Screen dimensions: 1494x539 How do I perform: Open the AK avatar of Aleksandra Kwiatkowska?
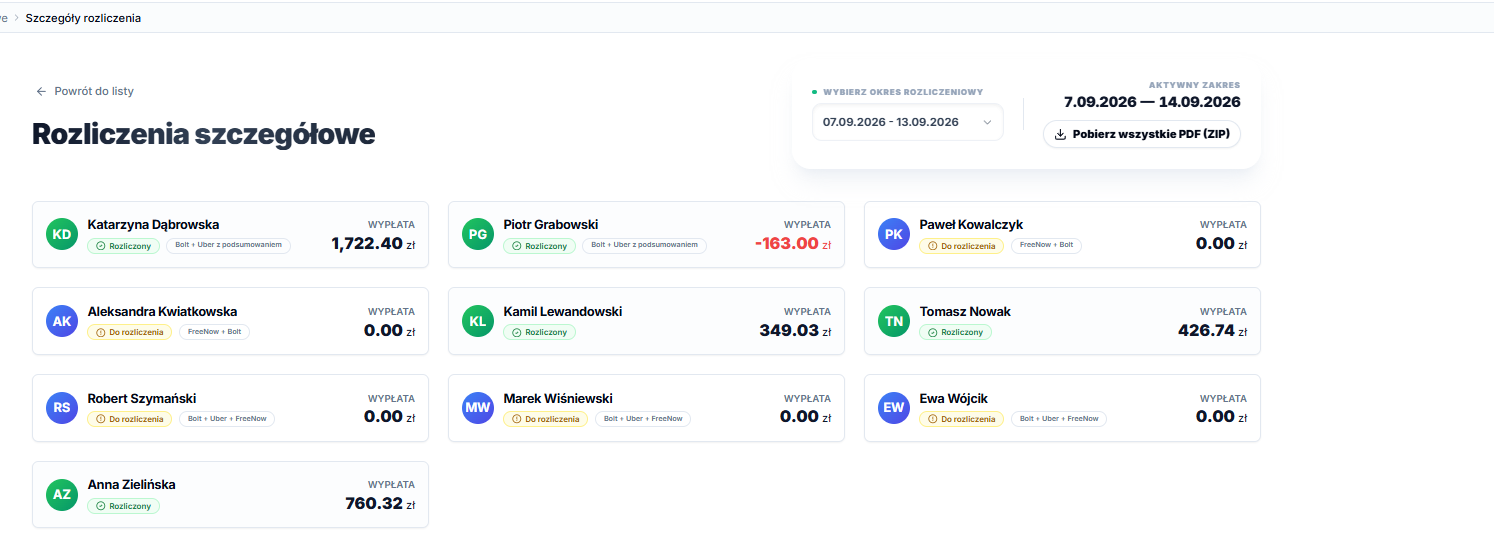[62, 320]
